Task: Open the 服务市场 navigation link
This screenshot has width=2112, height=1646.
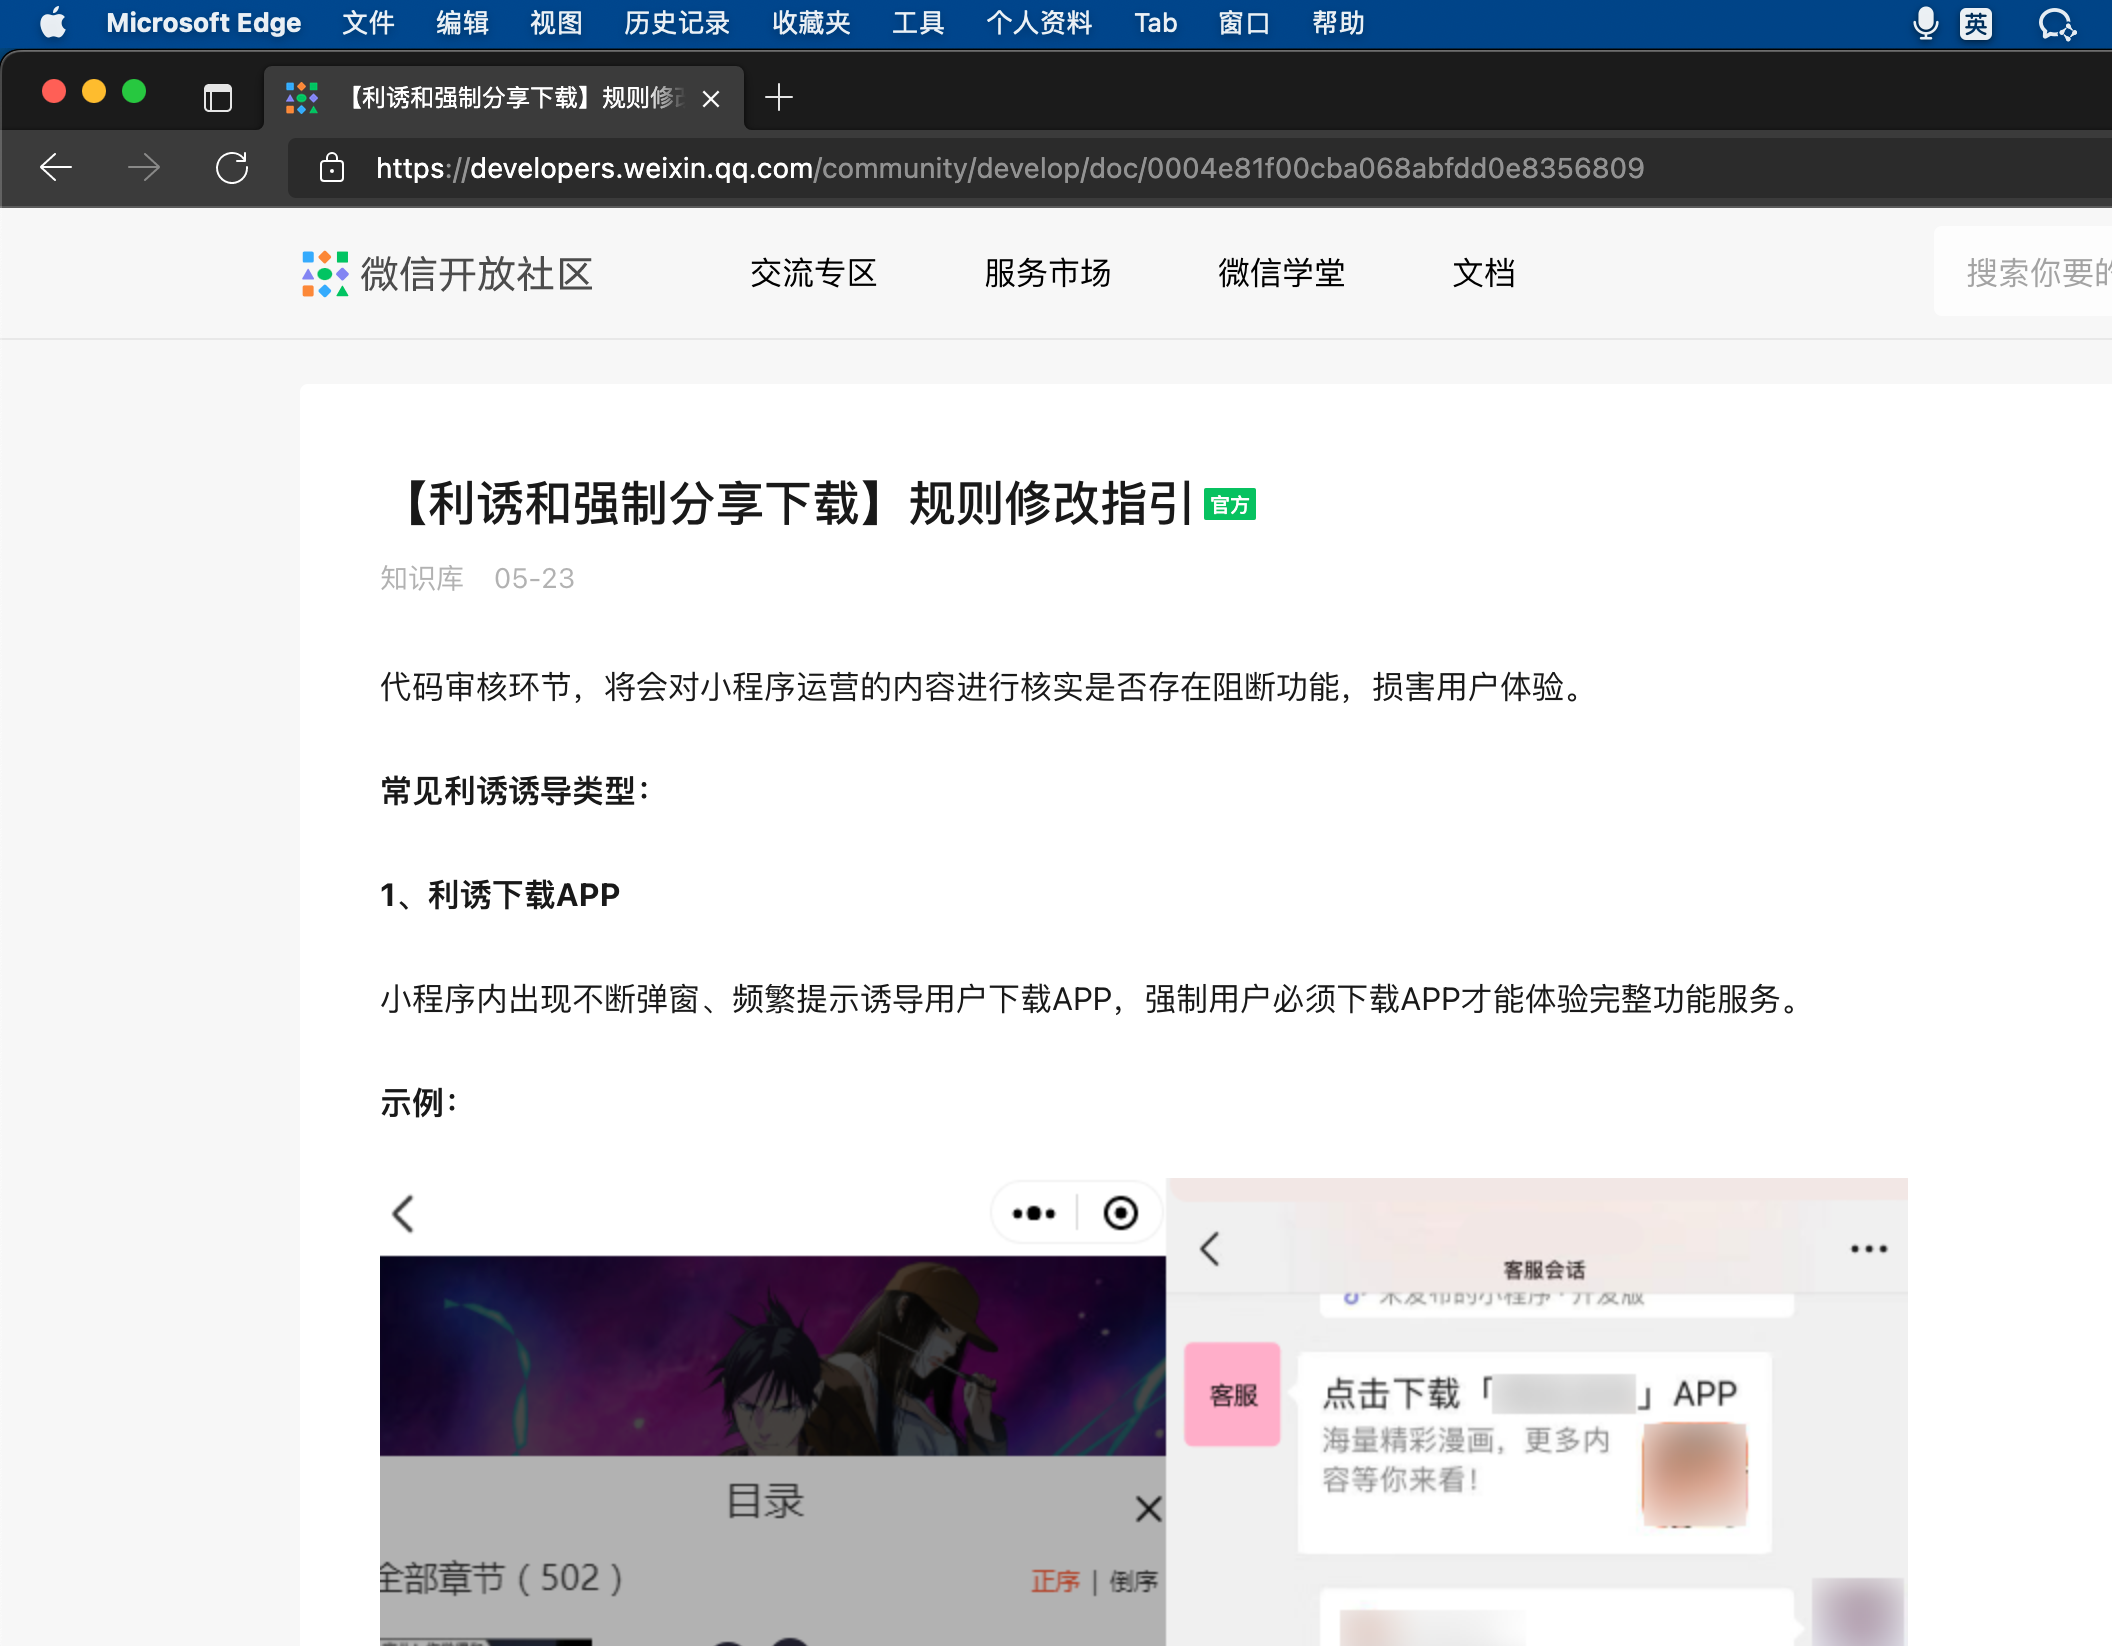Action: click(1047, 273)
